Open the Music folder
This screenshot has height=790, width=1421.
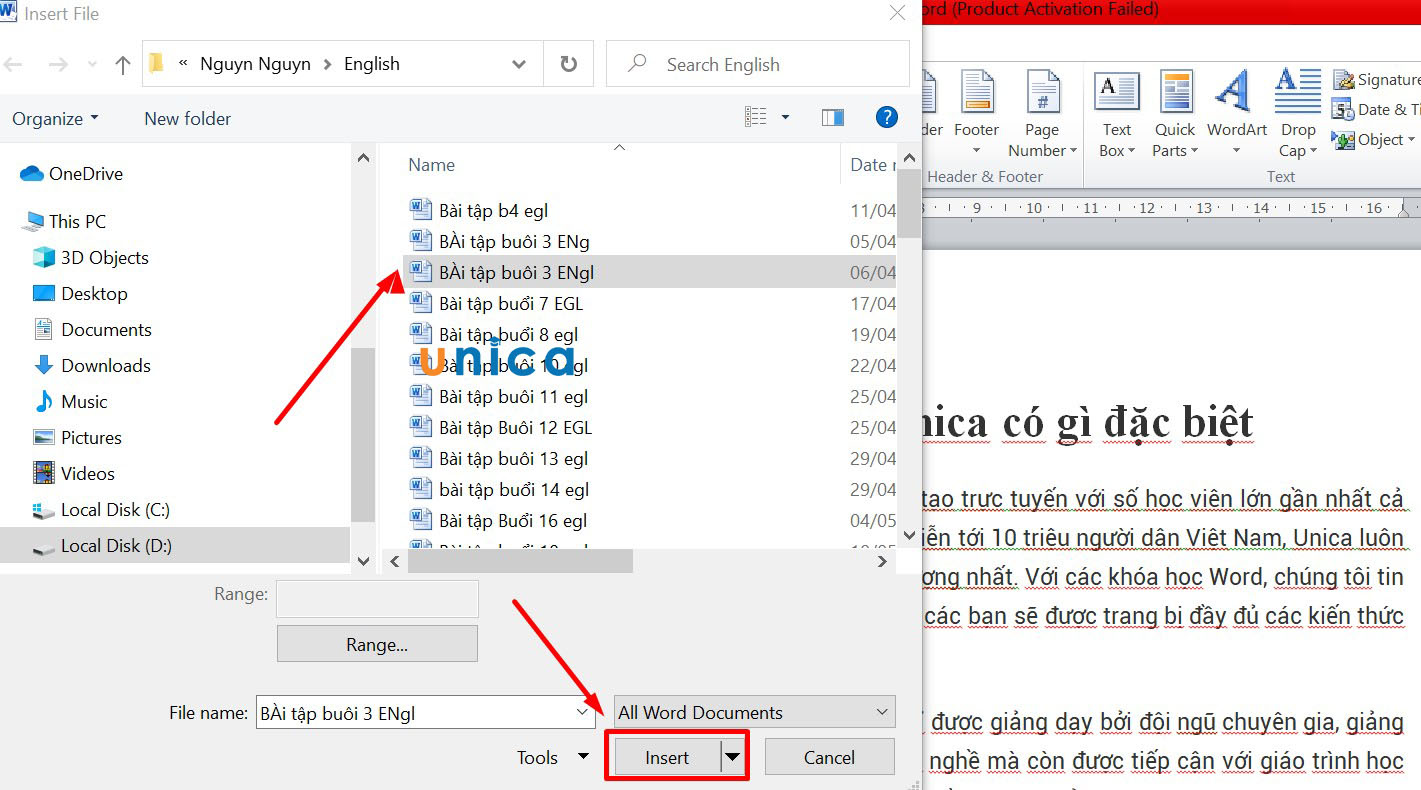[x=70, y=401]
